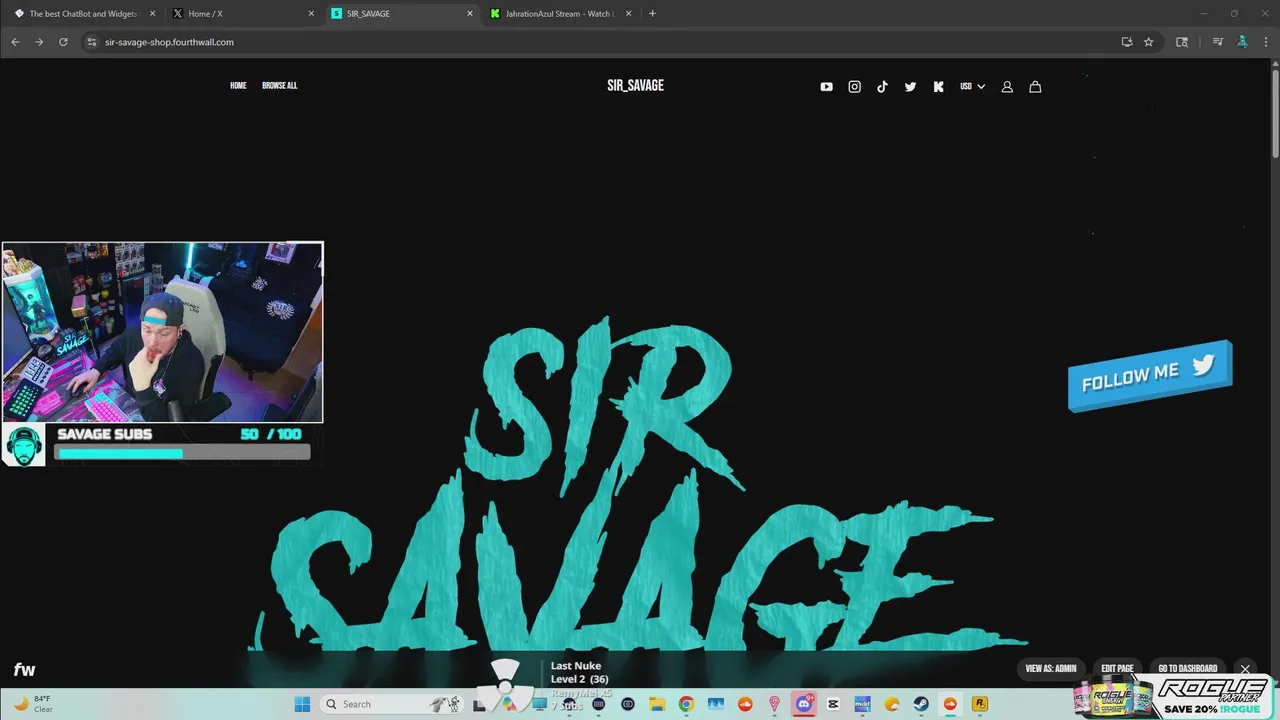The image size is (1280, 720).
Task: Open the Chrome three-dot menu
Action: pyautogui.click(x=1266, y=42)
